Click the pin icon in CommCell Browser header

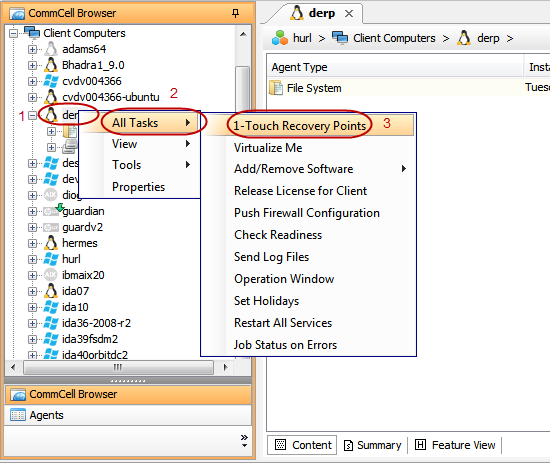235,13
